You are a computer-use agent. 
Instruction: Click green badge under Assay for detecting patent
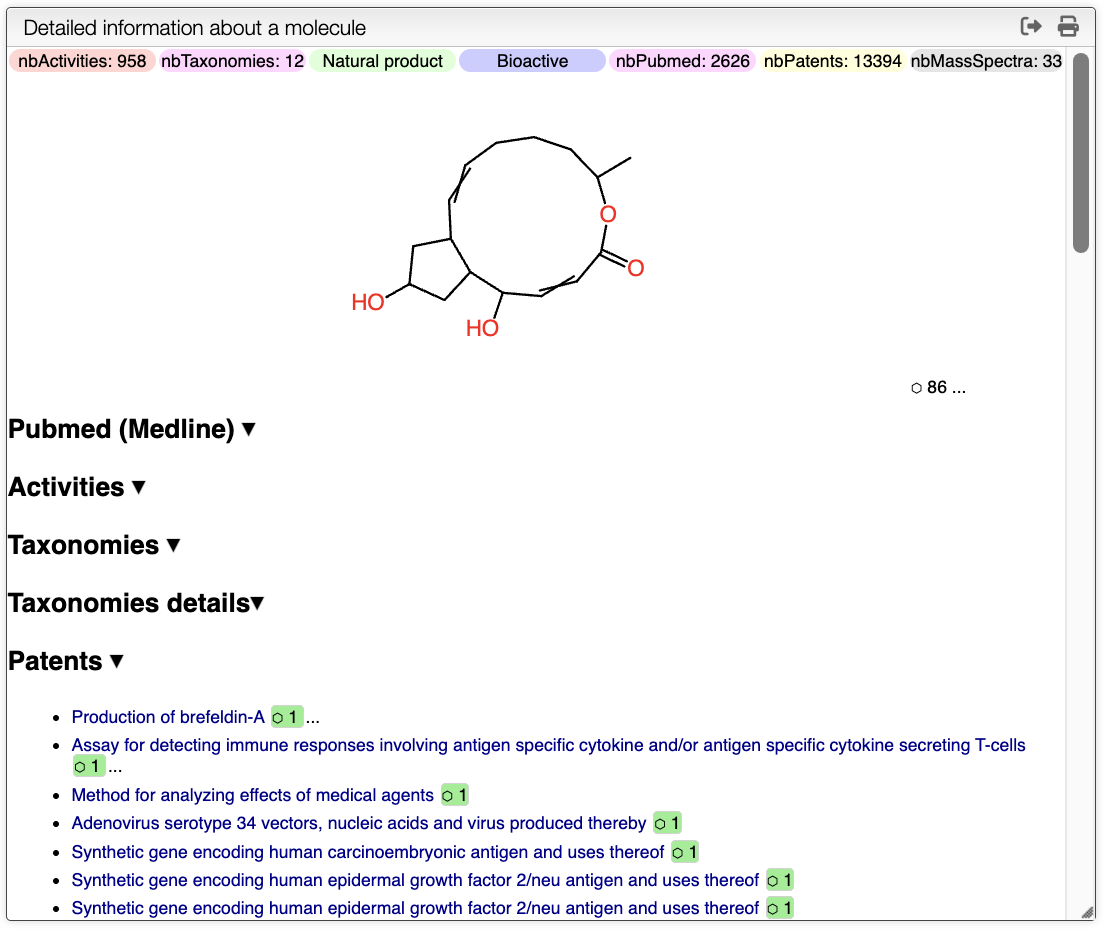[89, 766]
